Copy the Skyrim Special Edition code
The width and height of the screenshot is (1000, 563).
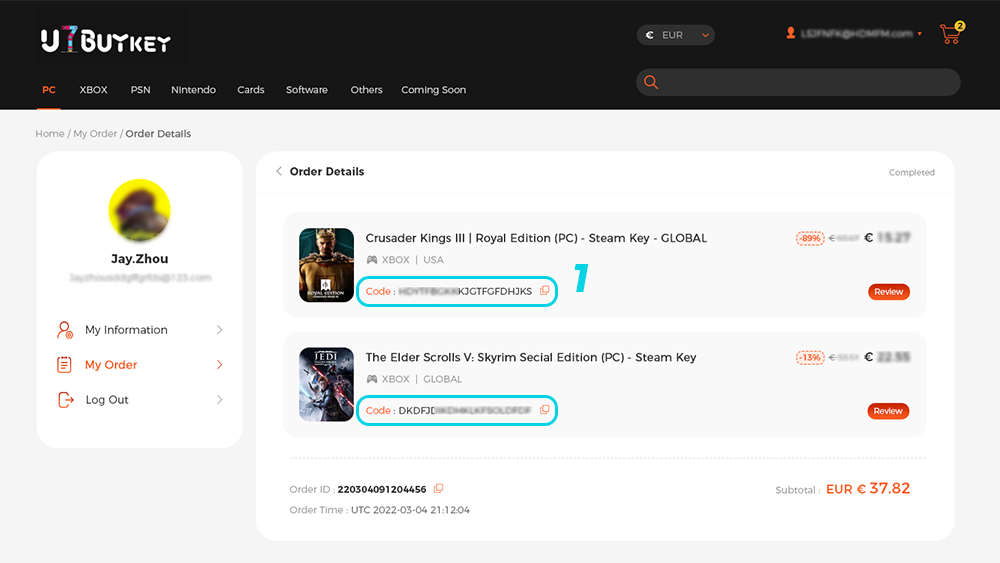click(x=545, y=410)
